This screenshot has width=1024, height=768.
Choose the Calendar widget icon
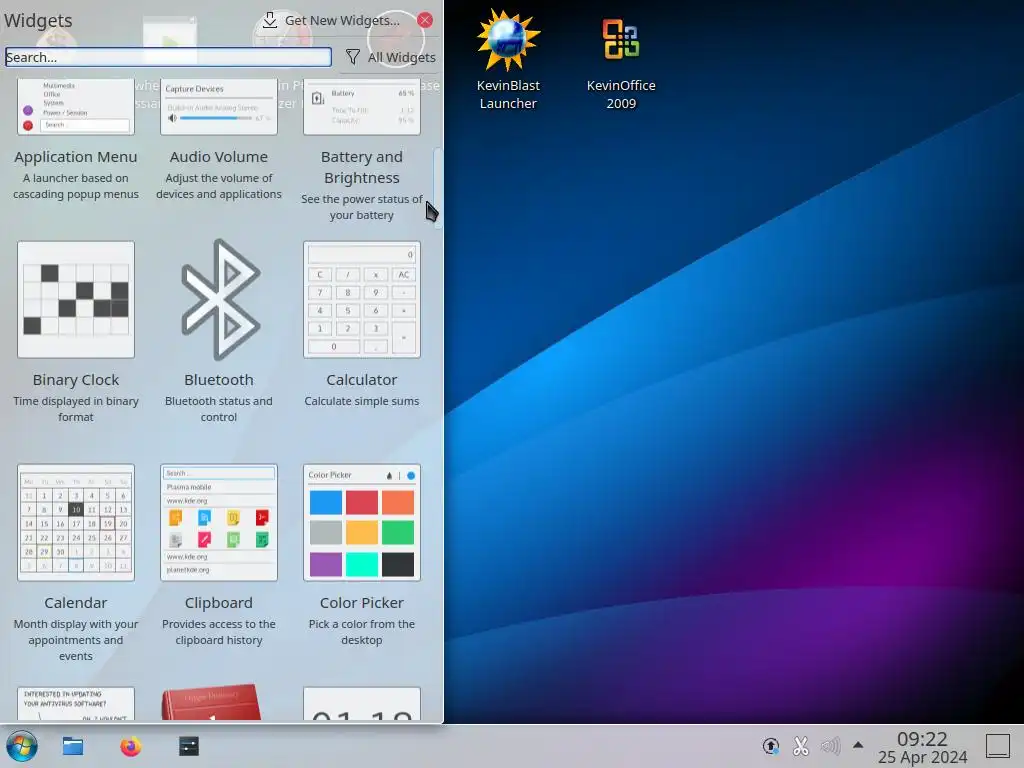[x=76, y=522]
